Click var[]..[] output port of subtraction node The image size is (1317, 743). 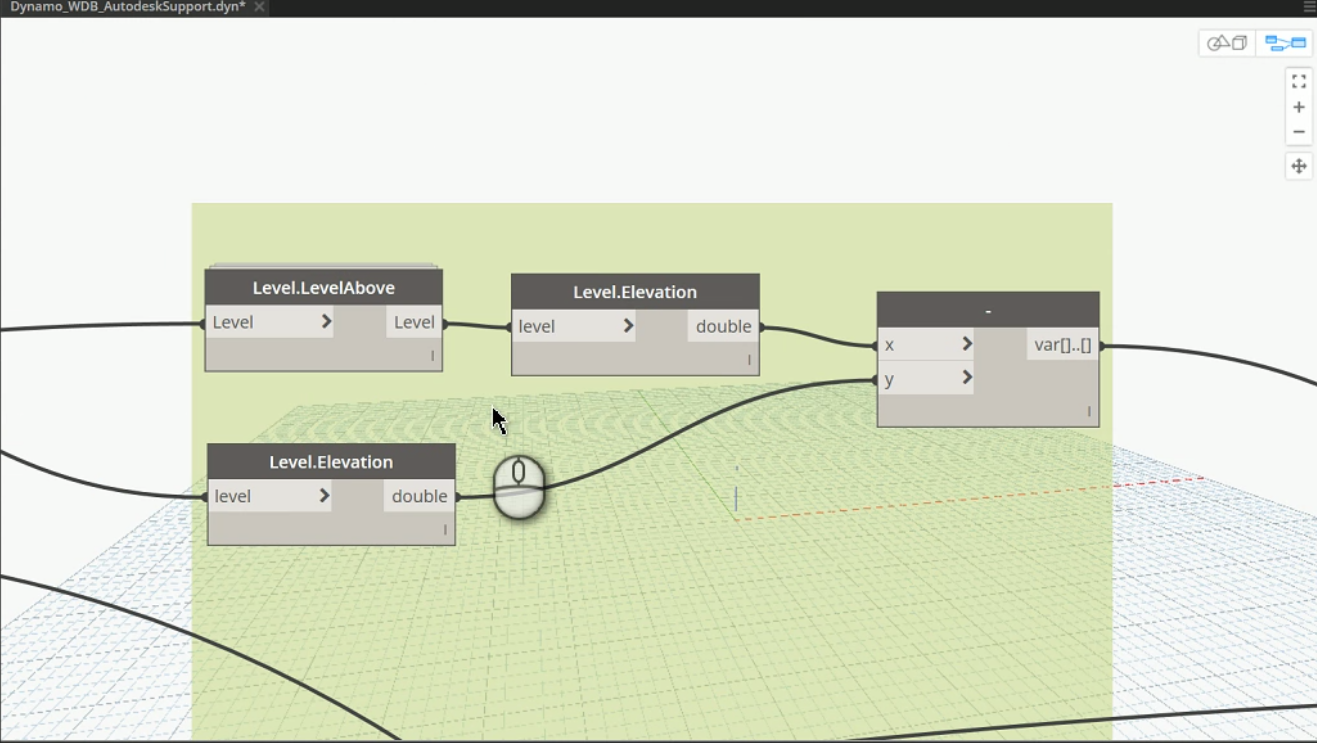tap(1063, 345)
